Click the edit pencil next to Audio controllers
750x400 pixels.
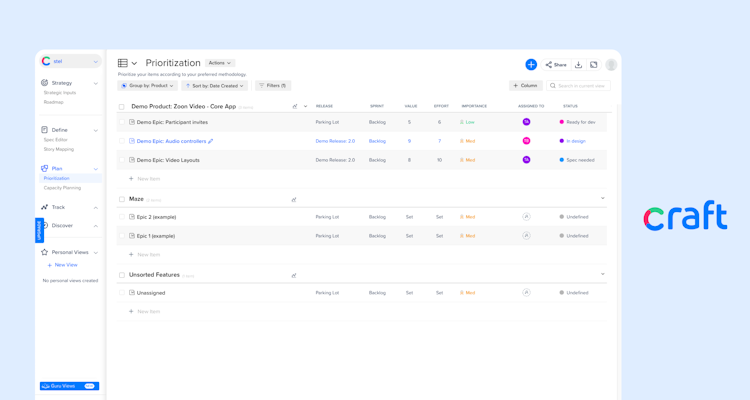[x=210, y=141]
